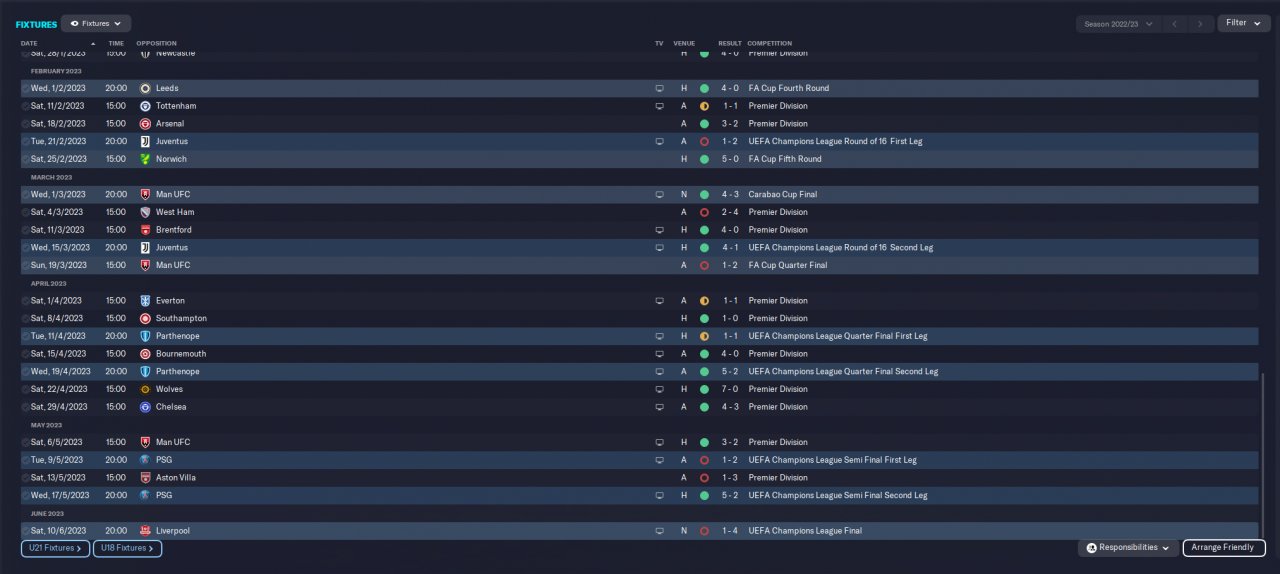
Task: Click the Chelsea club badge
Action: click(145, 407)
